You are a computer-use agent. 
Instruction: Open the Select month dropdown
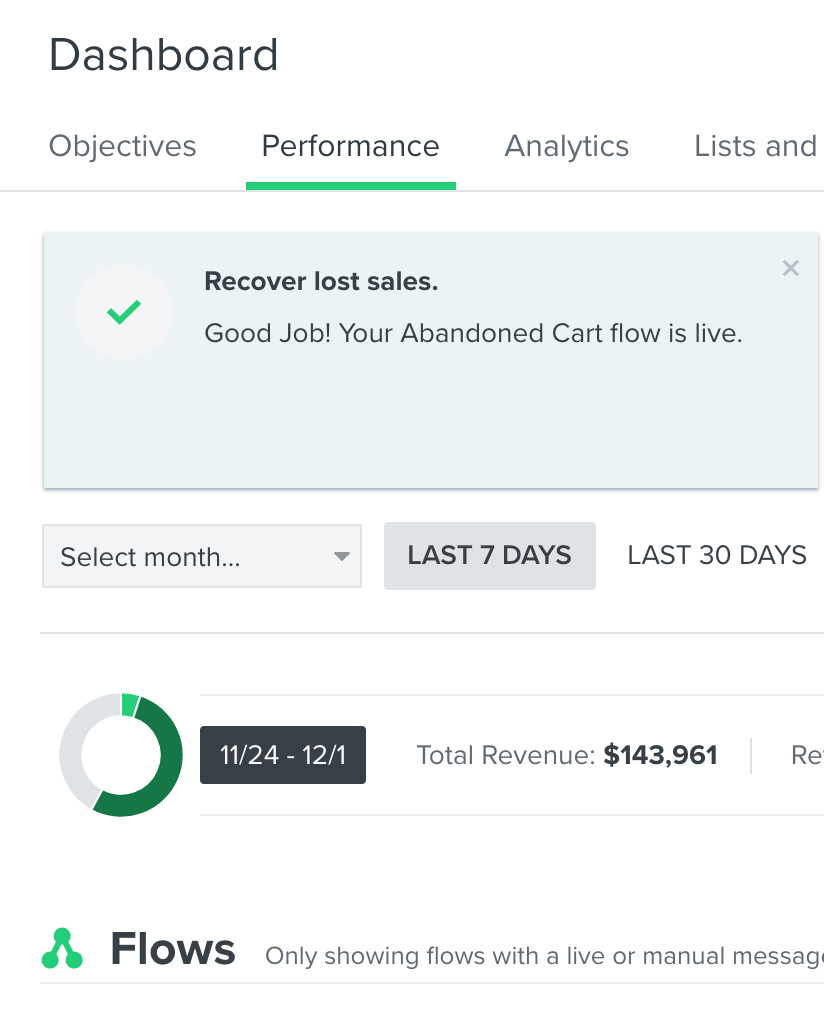201,557
